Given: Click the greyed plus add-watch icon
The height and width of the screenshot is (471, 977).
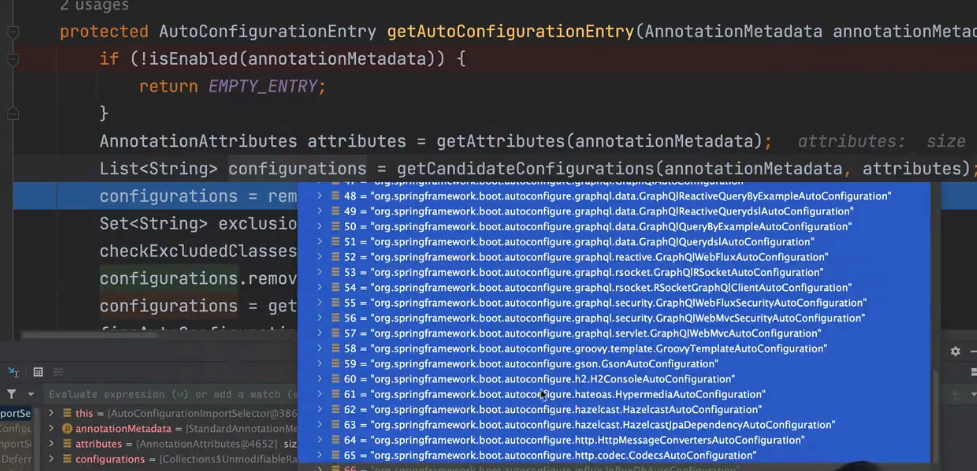Looking at the screenshot, I should [x=955, y=394].
